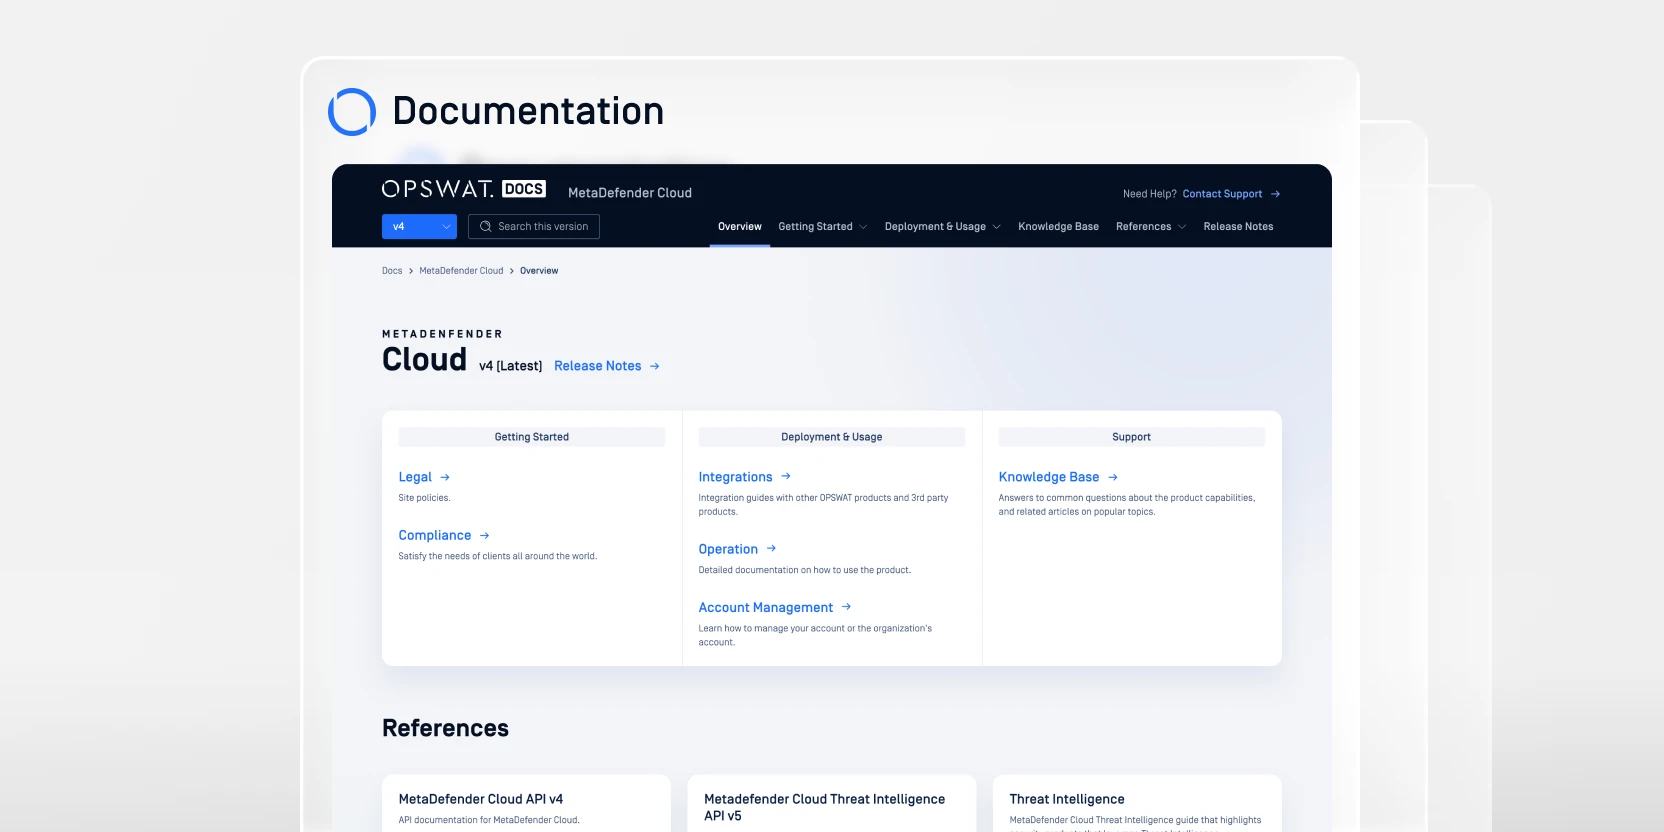Open the Operation documentation link
The width and height of the screenshot is (1664, 832).
pyautogui.click(x=728, y=549)
